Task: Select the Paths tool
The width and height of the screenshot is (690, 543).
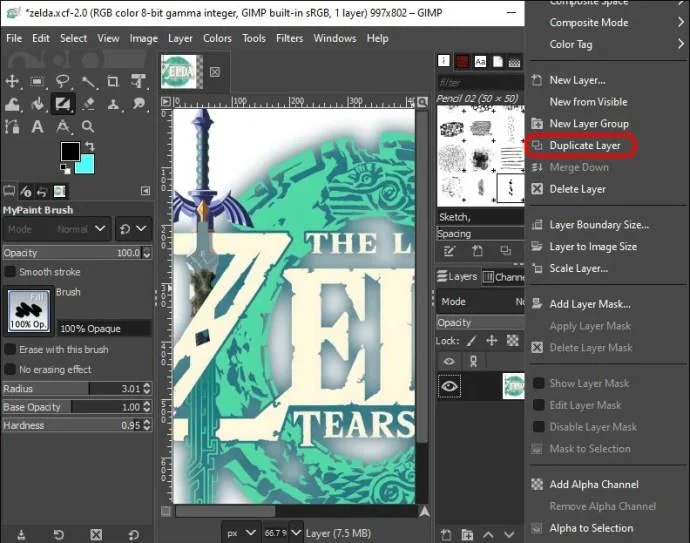Action: 12,127
